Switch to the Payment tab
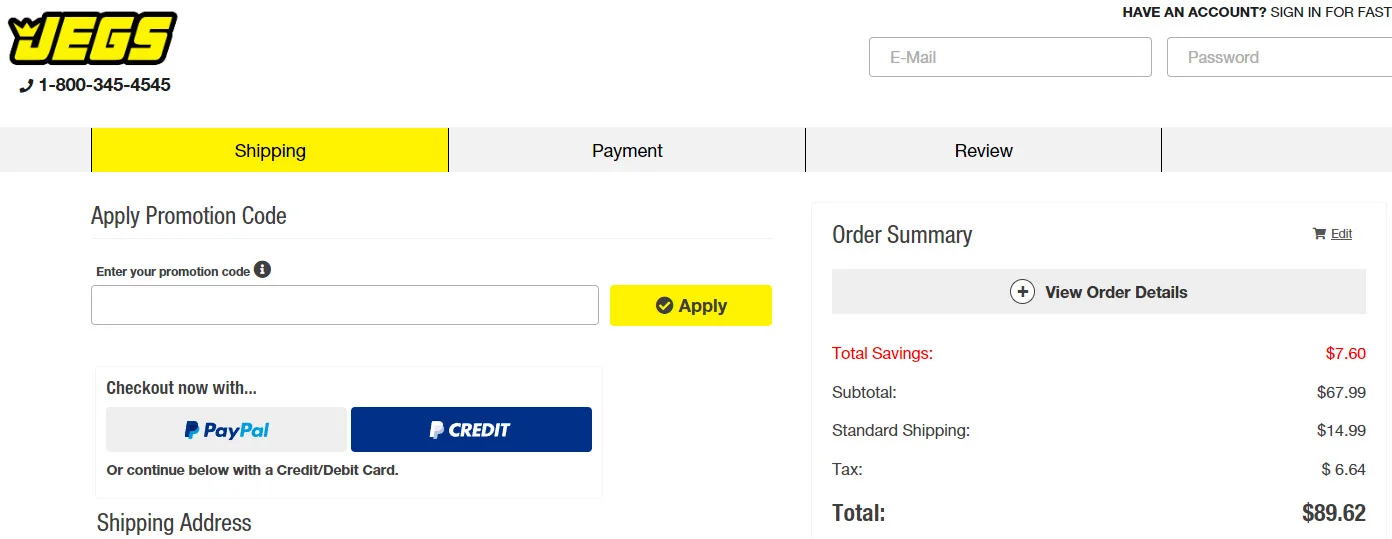This screenshot has height=539, width=1392. [627, 151]
